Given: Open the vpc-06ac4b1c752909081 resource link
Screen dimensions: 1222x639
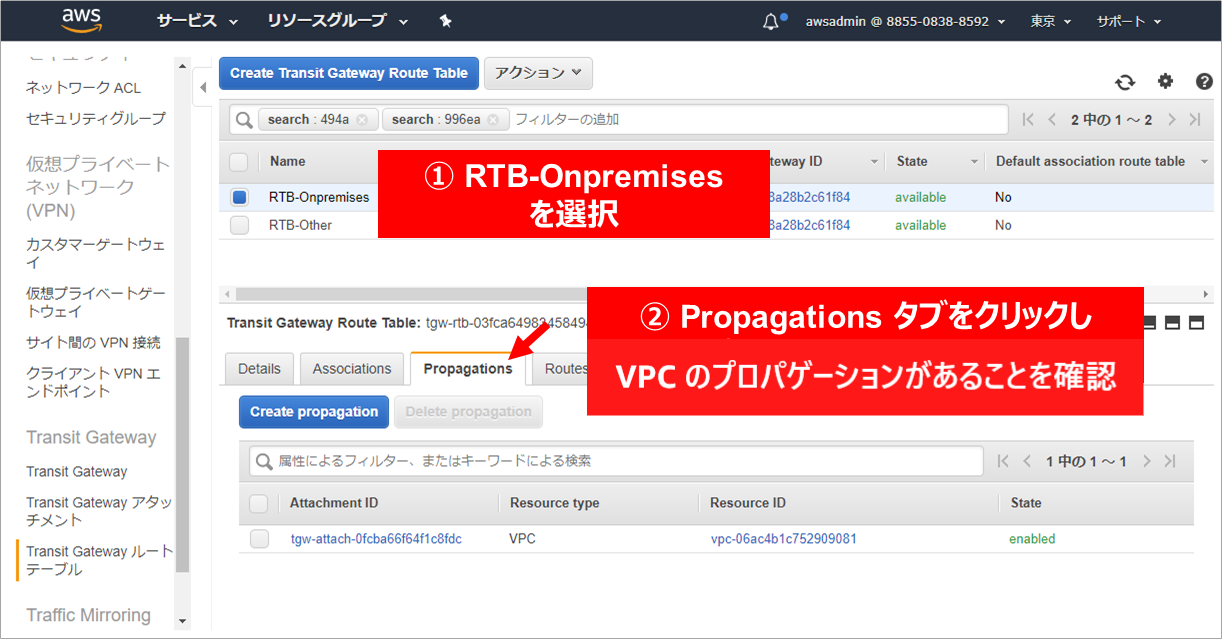Looking at the screenshot, I should point(783,539).
